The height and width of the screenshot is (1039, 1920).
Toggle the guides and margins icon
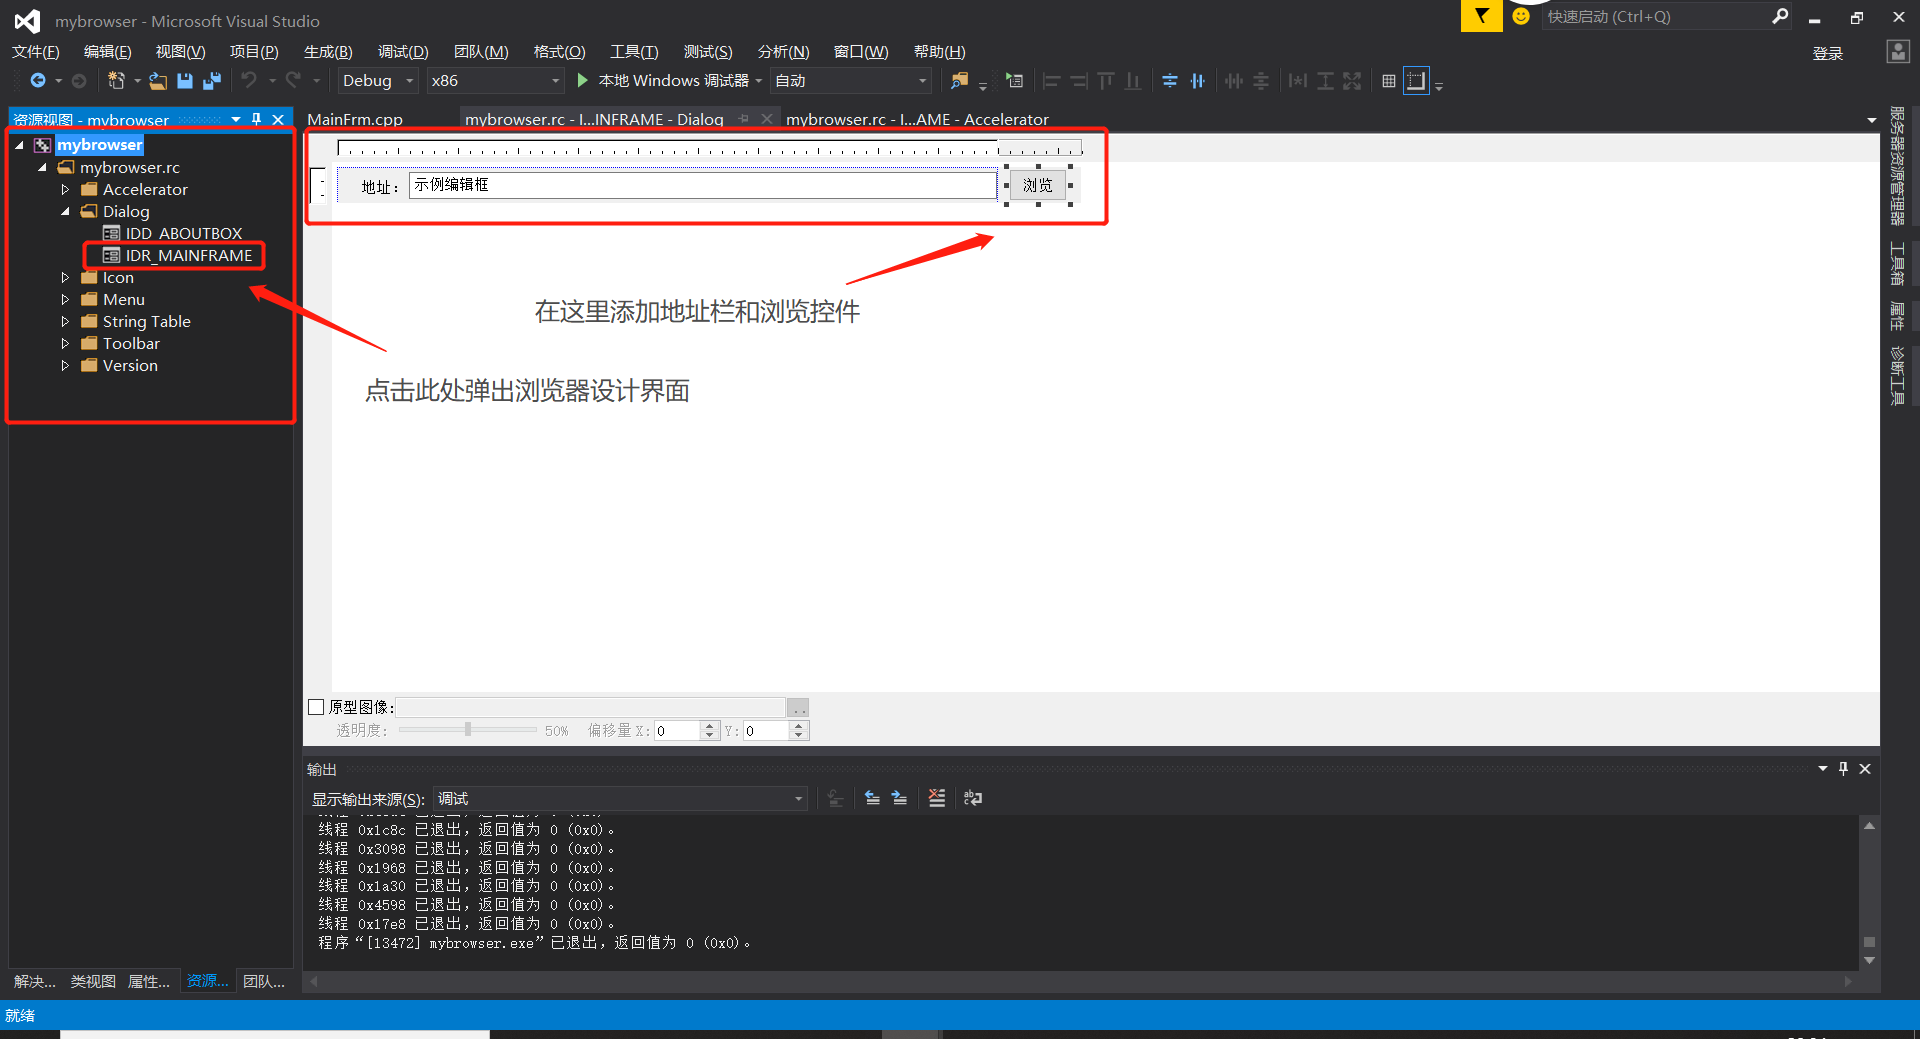[x=1416, y=81]
